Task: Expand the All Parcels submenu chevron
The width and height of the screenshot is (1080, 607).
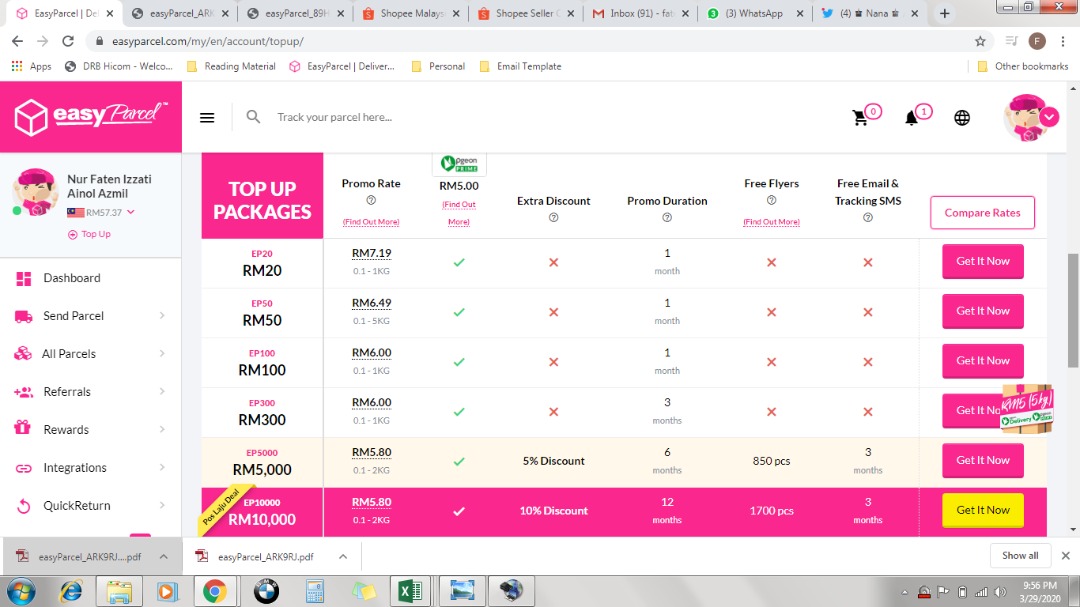Action: coord(163,353)
